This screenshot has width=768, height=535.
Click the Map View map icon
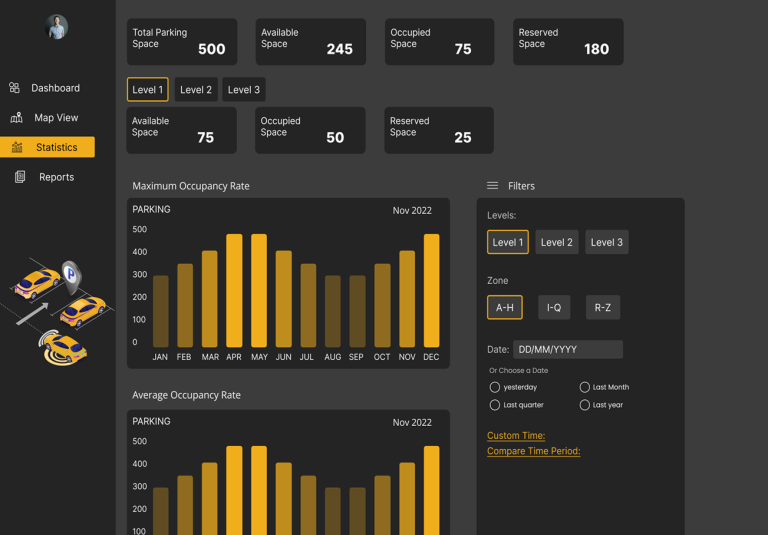tap(16, 118)
